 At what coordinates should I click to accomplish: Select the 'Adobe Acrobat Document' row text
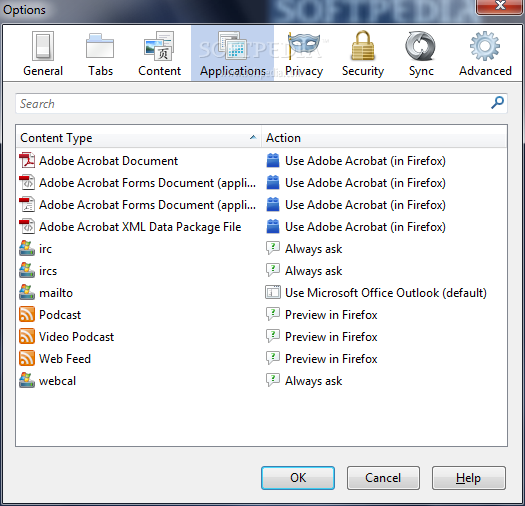point(108,161)
